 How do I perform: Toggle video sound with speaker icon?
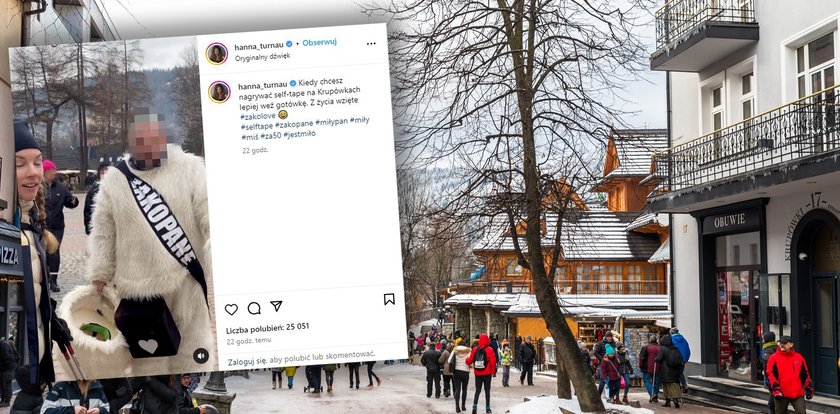pos(201,356)
